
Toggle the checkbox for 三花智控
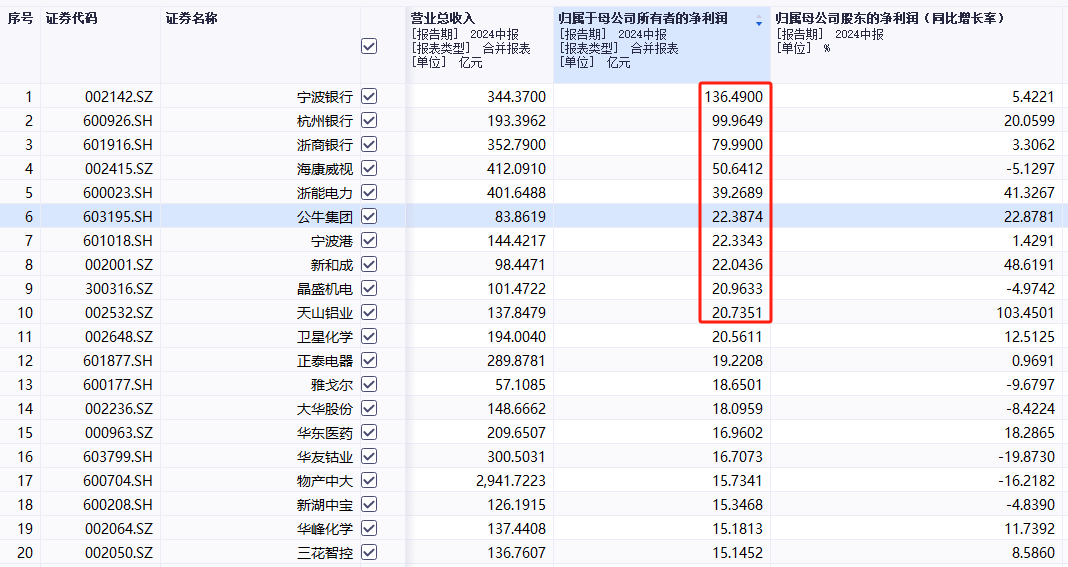click(368, 552)
